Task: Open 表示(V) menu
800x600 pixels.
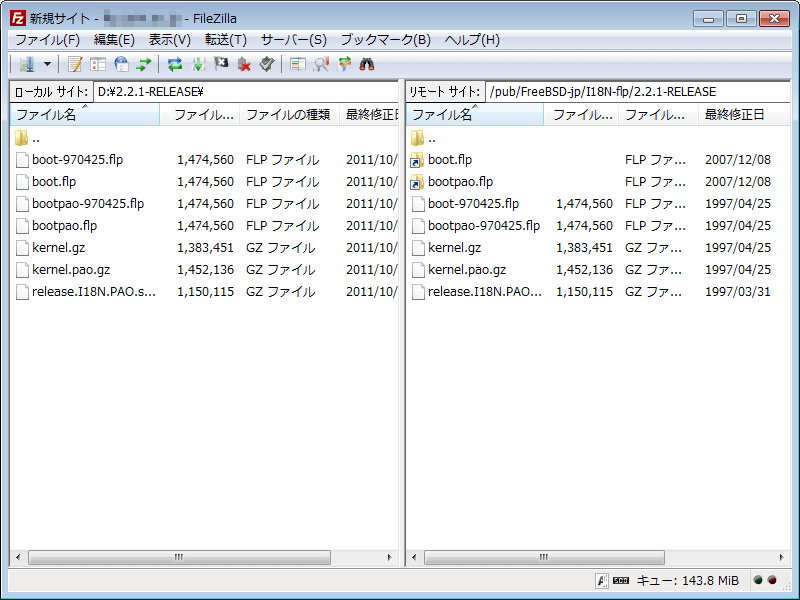Action: 169,40
